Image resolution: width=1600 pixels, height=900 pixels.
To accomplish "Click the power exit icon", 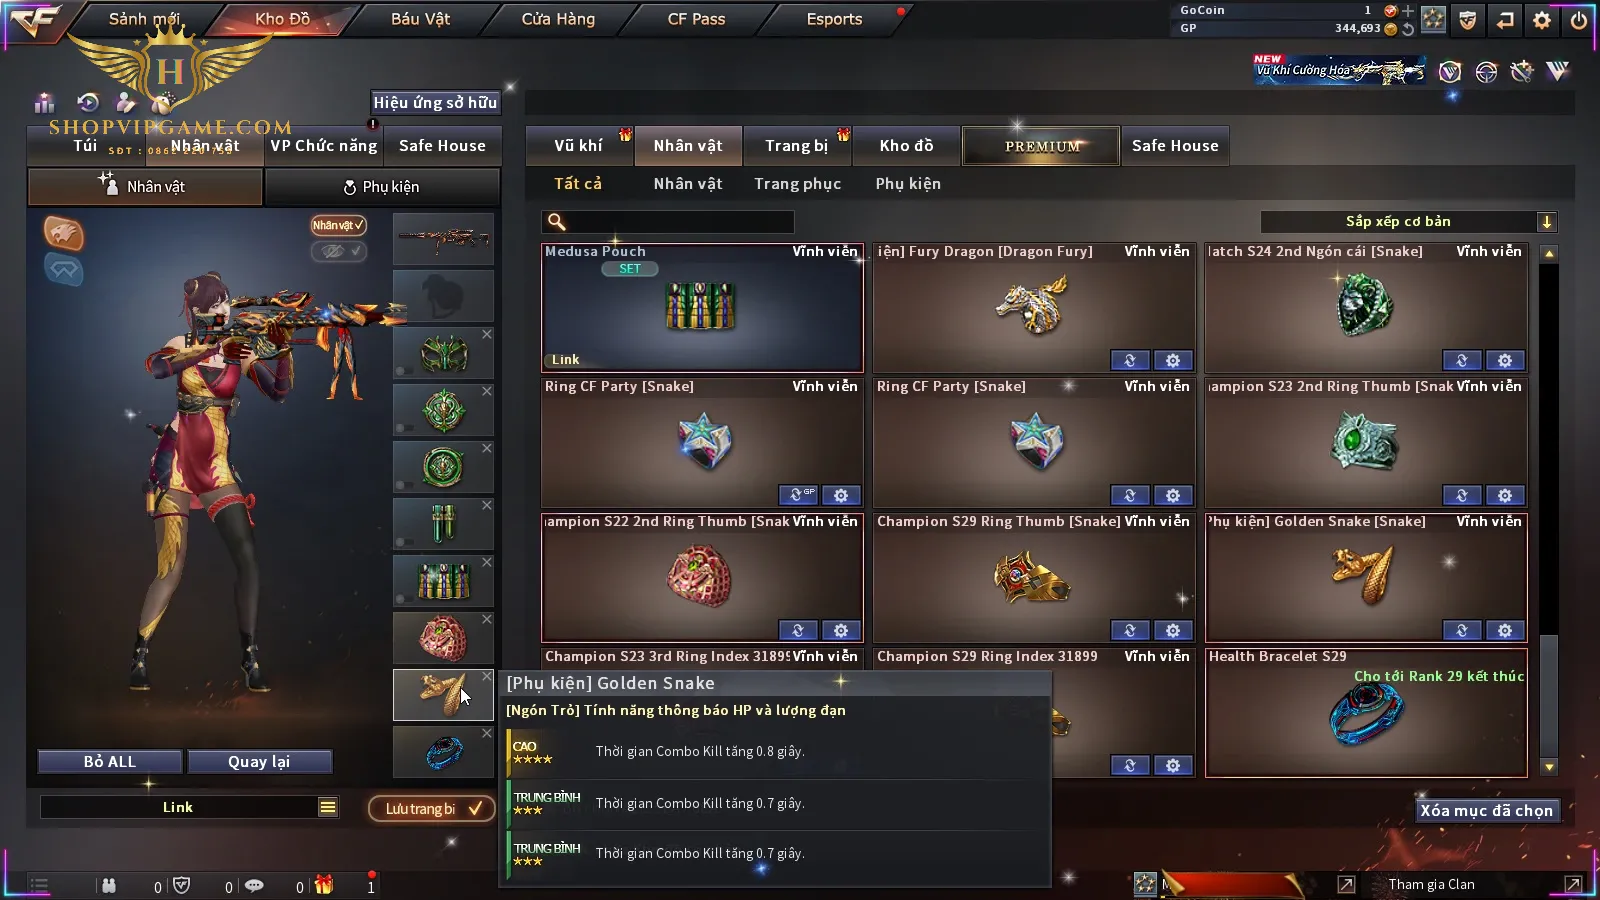I will (1579, 20).
